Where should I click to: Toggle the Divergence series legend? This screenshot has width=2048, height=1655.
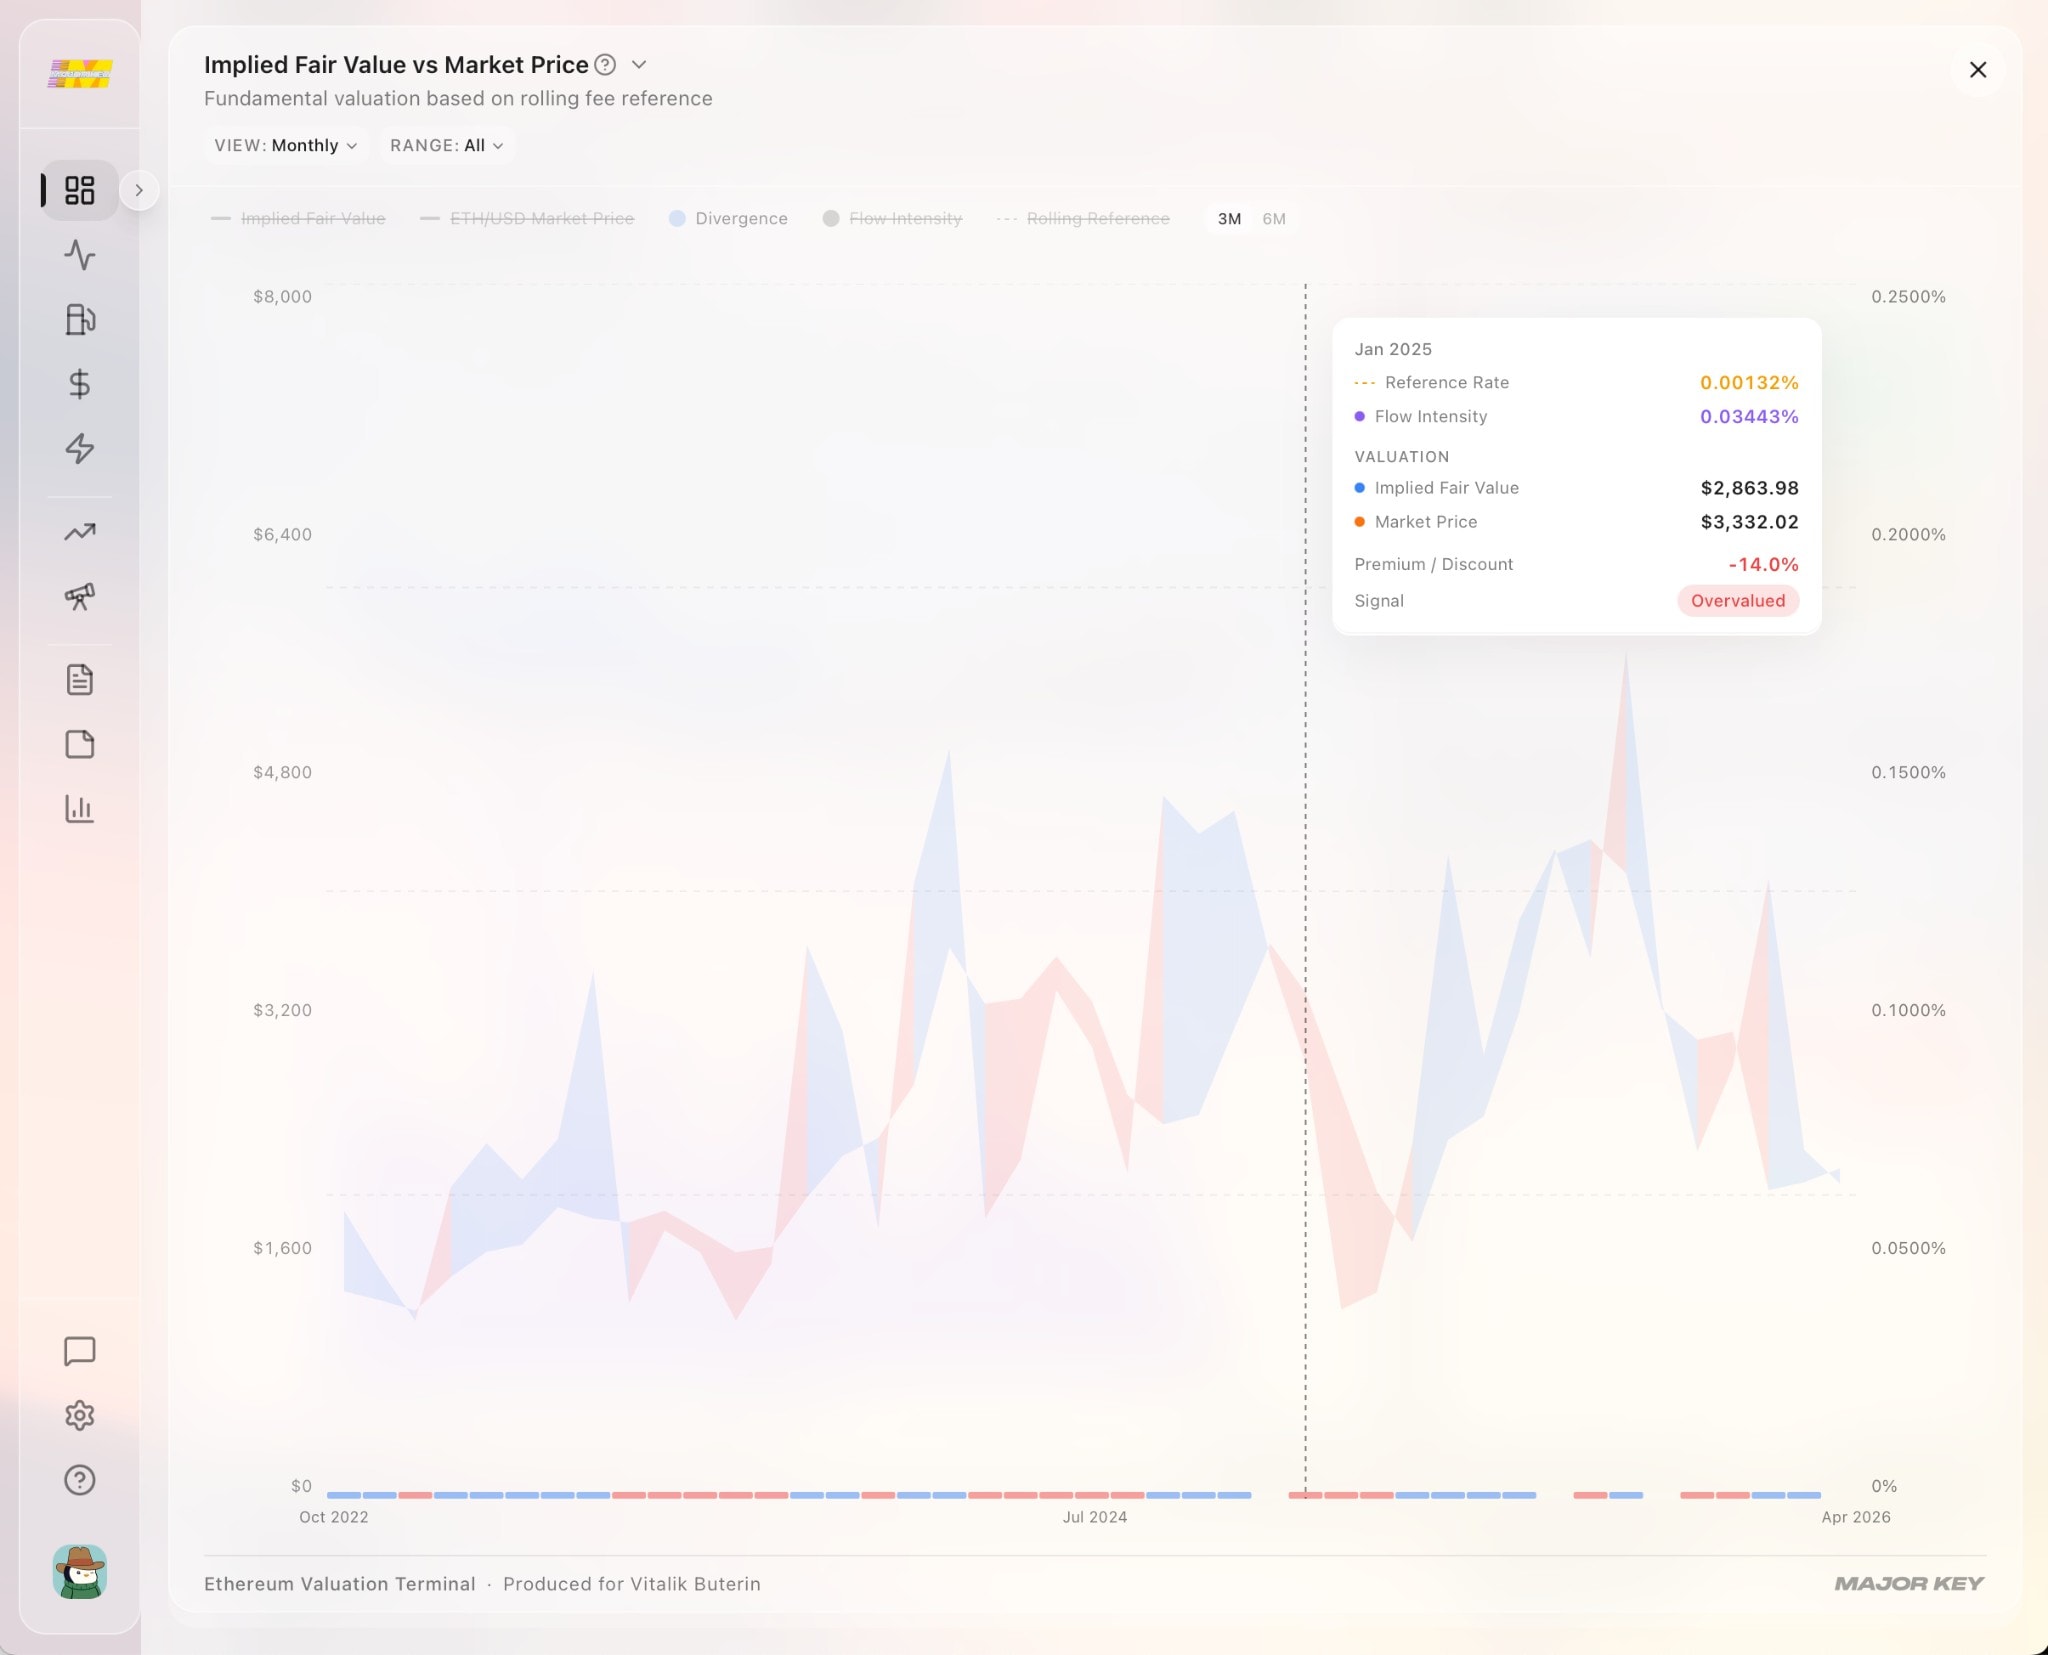[x=728, y=218]
